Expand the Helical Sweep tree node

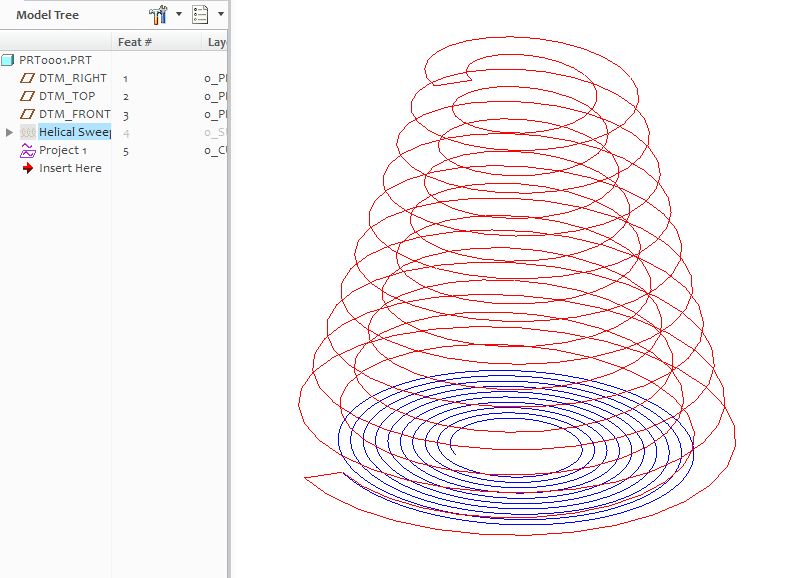click(7, 131)
